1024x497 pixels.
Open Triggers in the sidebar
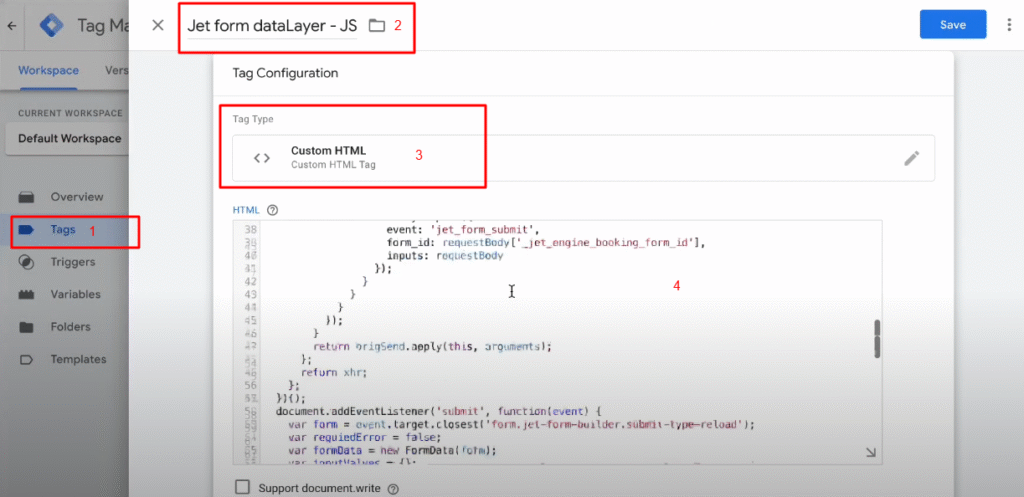(72, 262)
